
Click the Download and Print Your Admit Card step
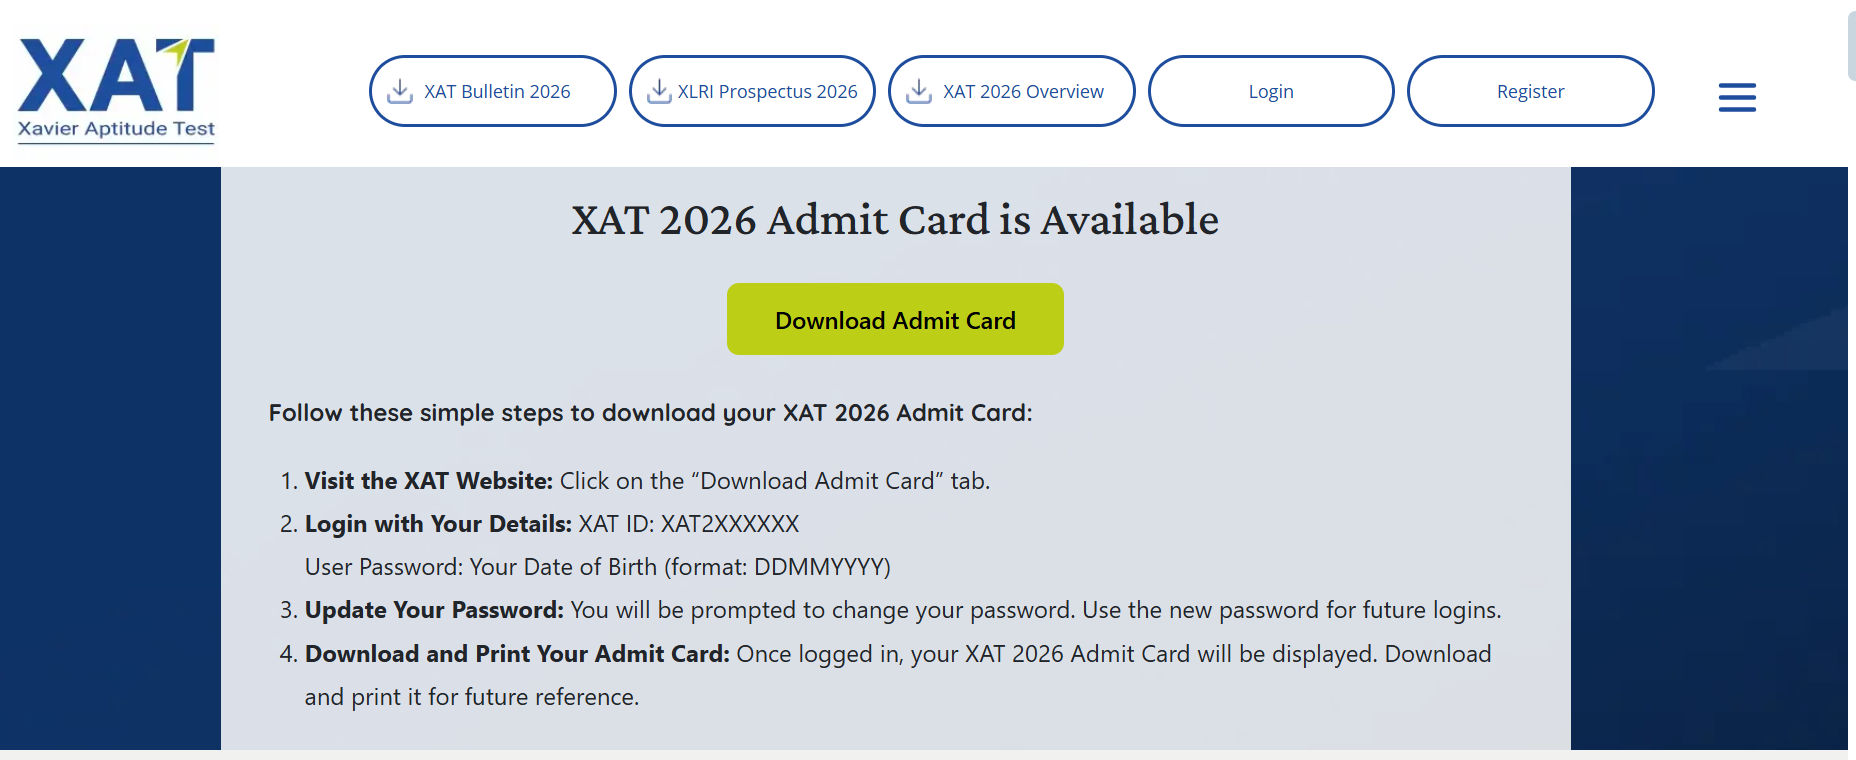pos(886,675)
